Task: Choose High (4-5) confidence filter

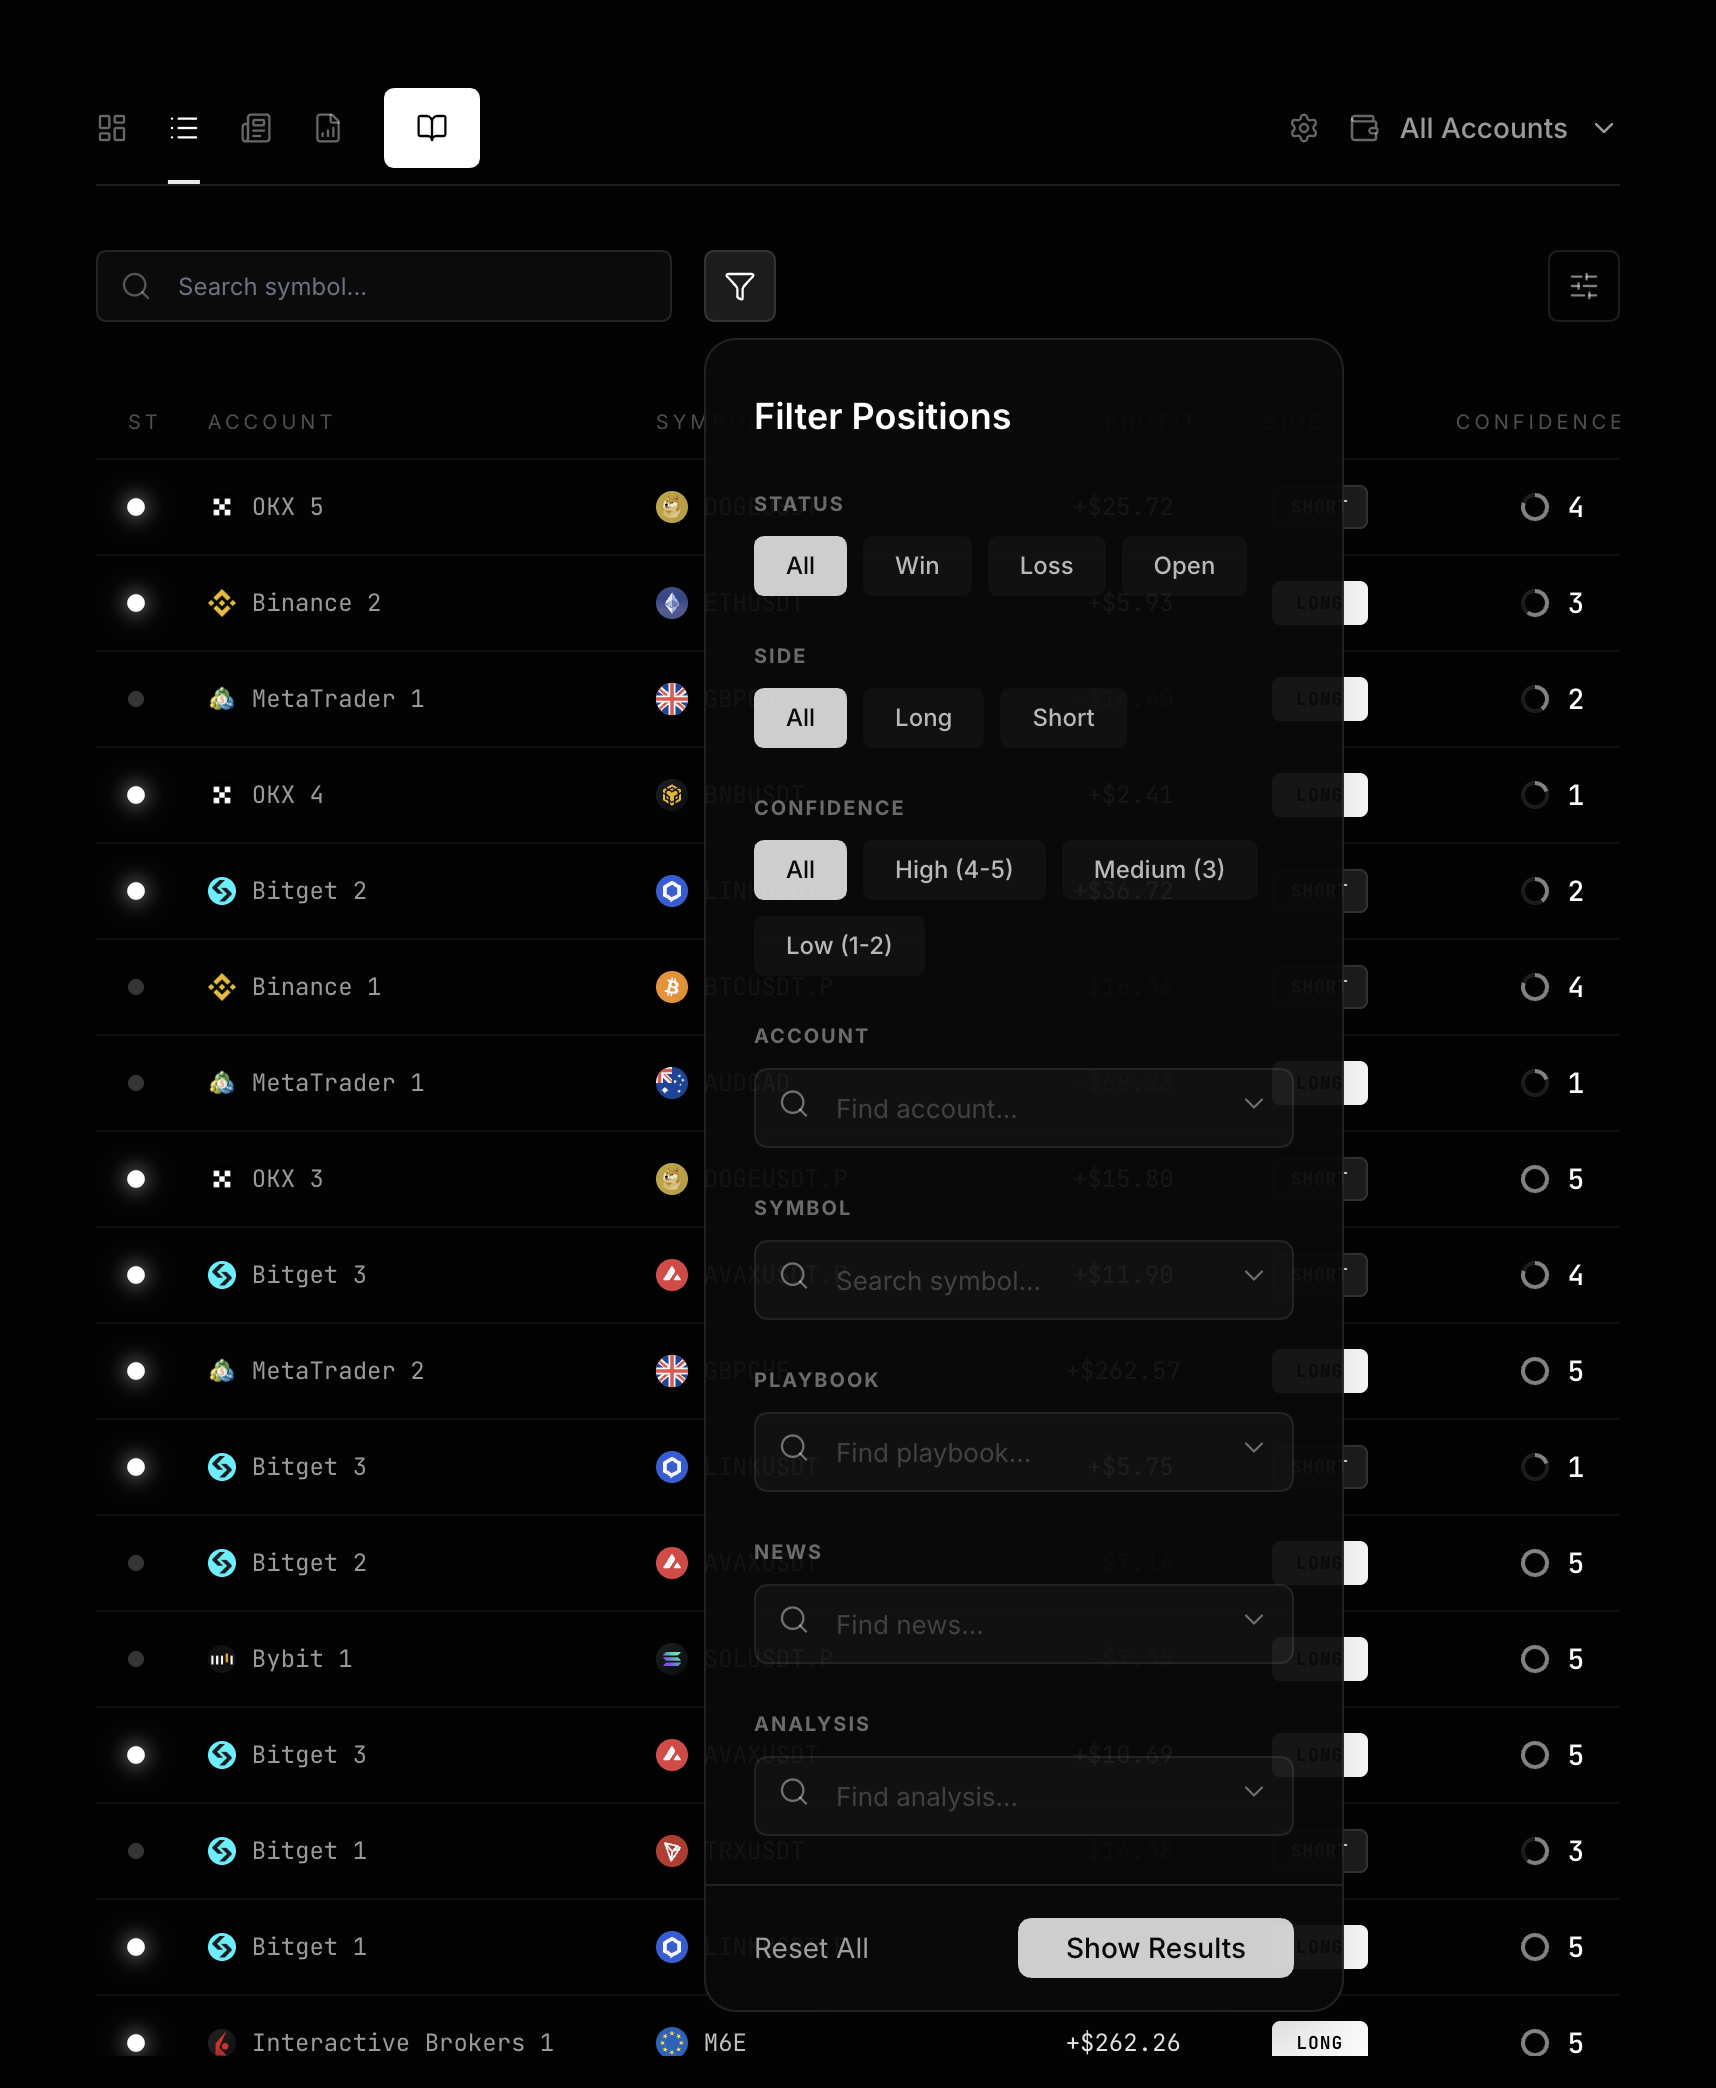Action: [954, 870]
